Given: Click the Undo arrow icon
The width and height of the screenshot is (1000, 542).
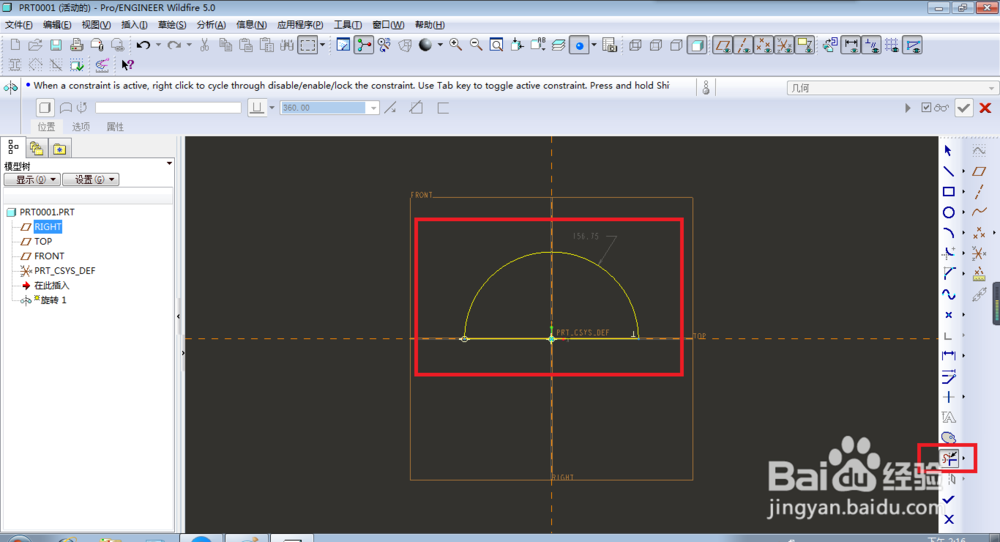Looking at the screenshot, I should (x=143, y=45).
